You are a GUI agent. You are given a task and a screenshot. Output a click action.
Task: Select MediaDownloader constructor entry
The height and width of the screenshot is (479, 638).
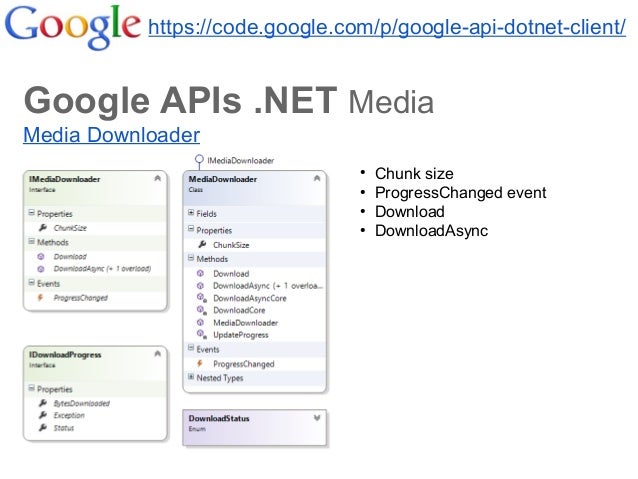pyautogui.click(x=245, y=323)
